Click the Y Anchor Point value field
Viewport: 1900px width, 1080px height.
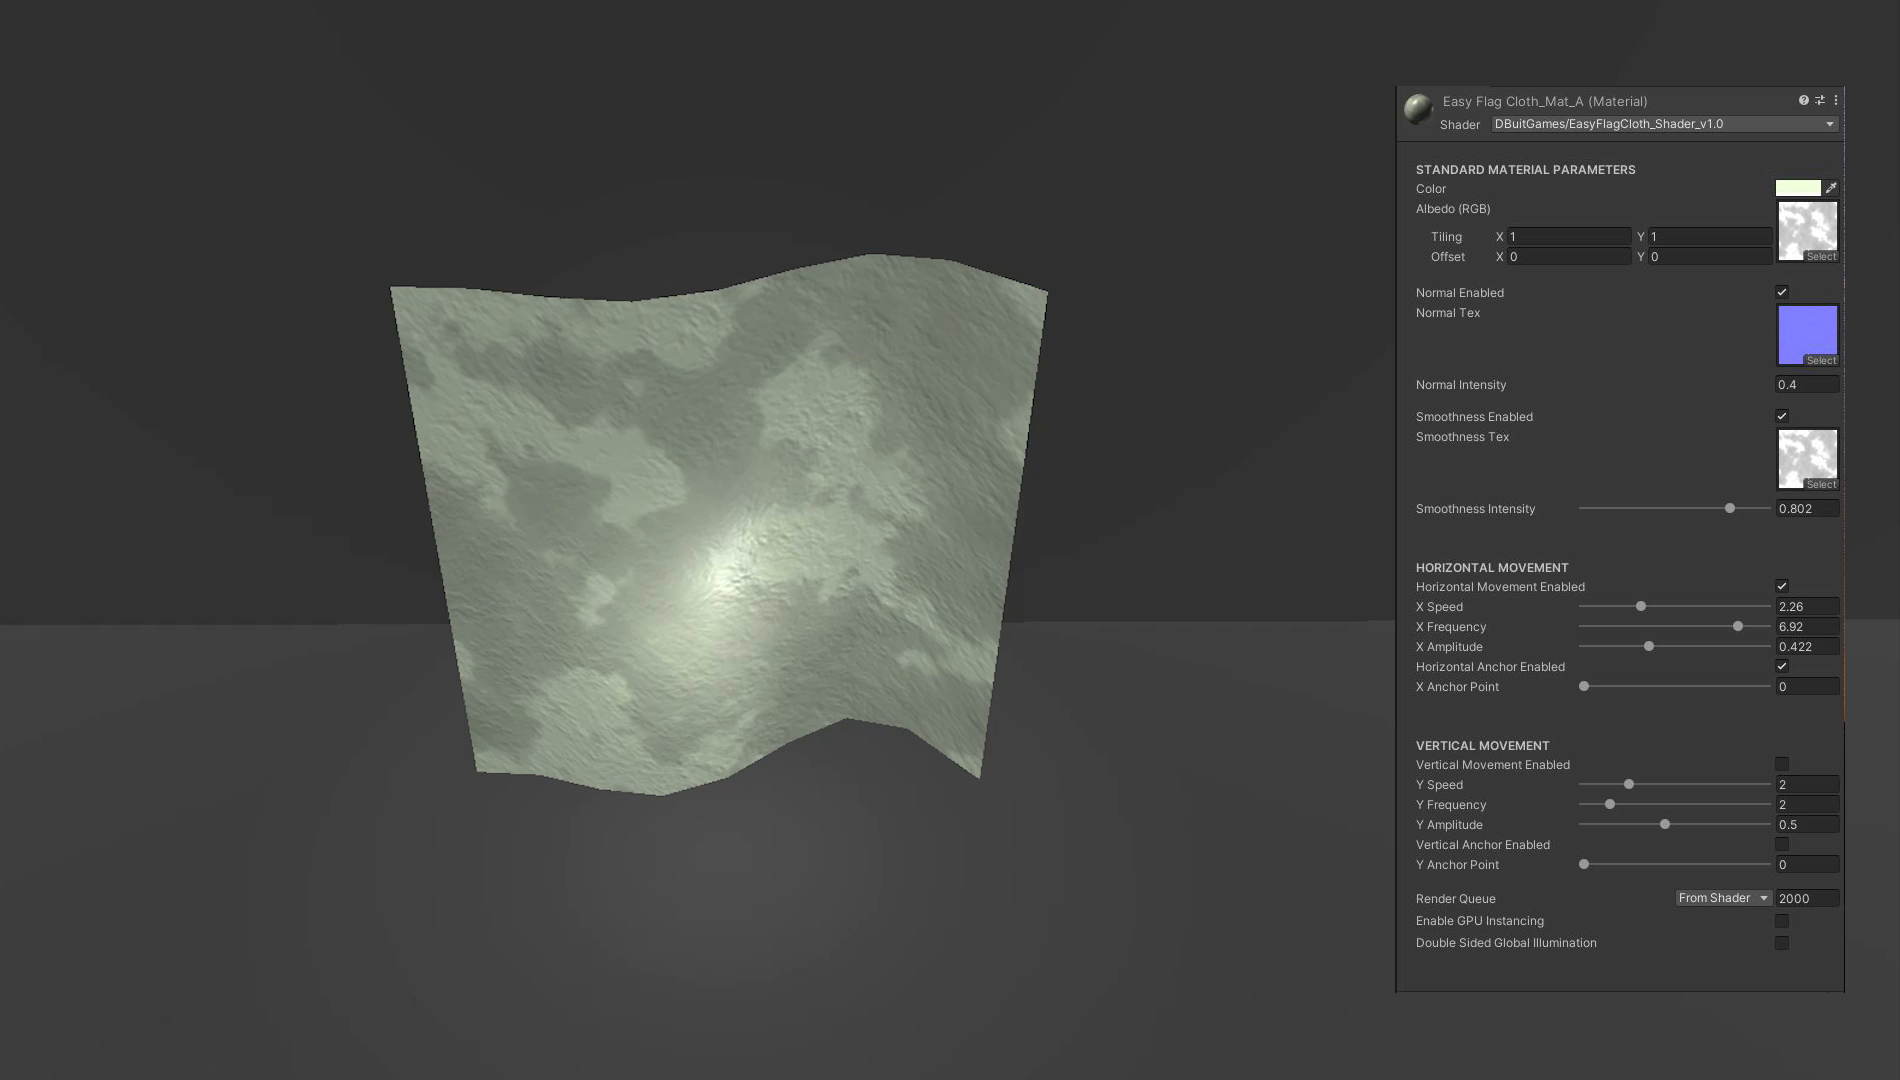(1807, 865)
